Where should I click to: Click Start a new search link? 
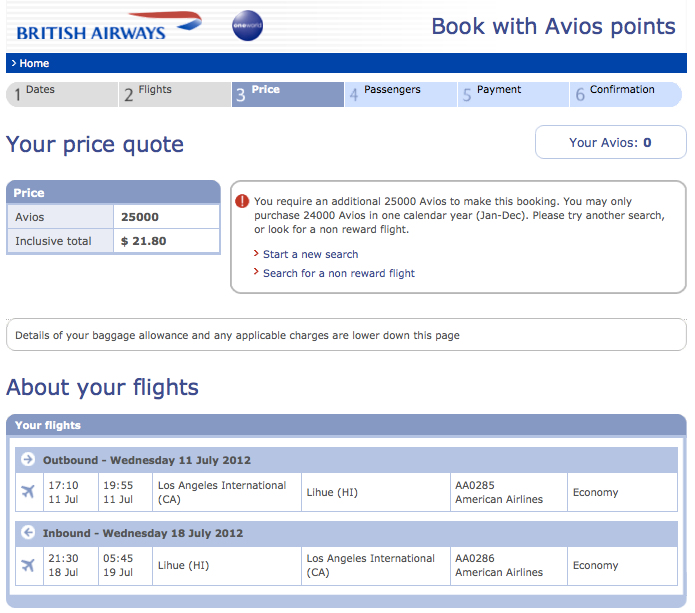click(310, 254)
